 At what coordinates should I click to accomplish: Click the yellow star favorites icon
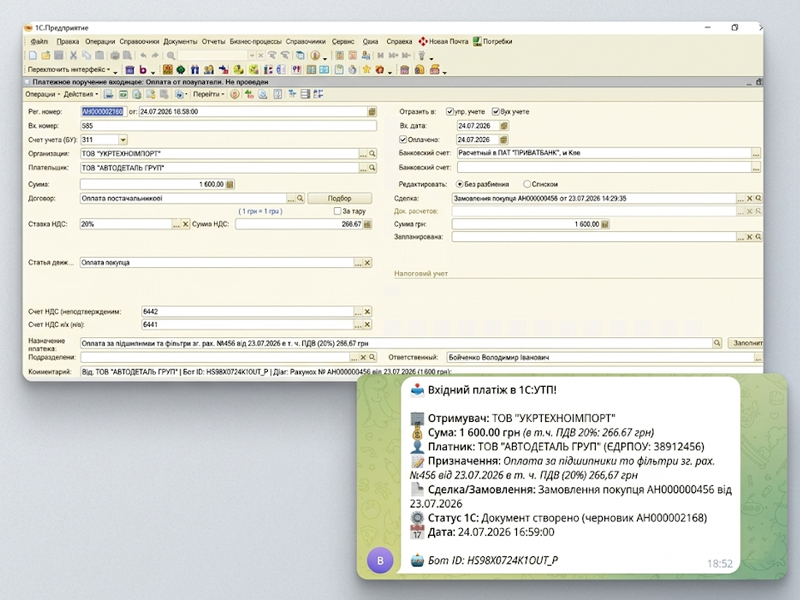[366, 69]
